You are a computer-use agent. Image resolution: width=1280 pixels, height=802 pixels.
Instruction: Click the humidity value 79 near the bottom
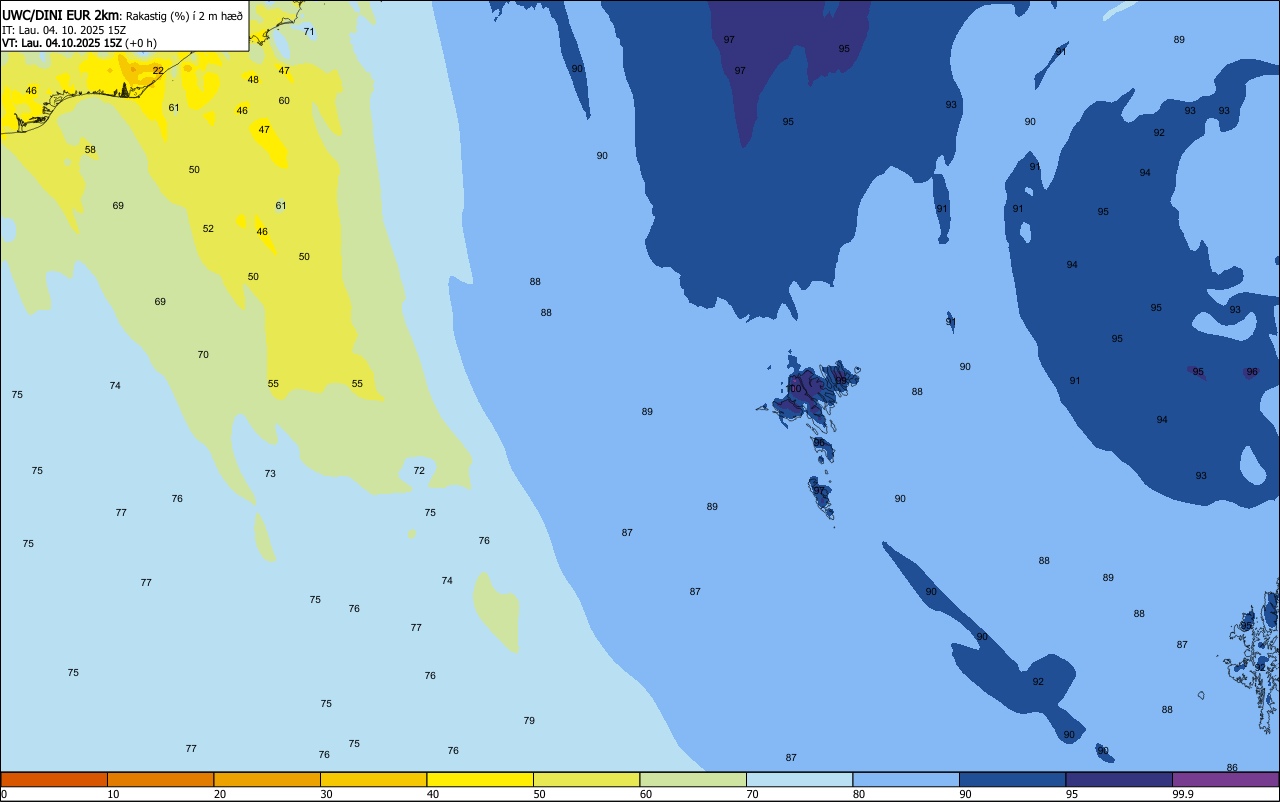pos(529,720)
